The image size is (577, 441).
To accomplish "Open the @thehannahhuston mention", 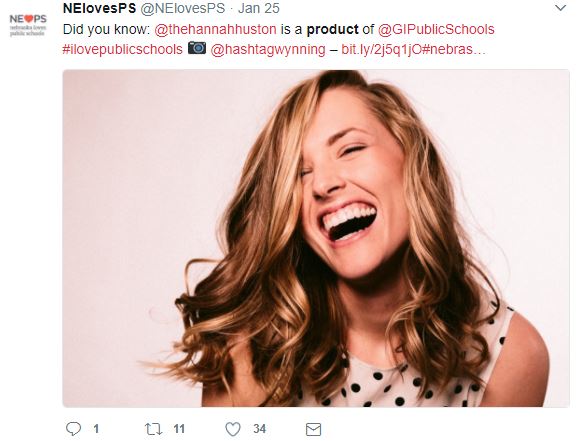I will click(215, 29).
